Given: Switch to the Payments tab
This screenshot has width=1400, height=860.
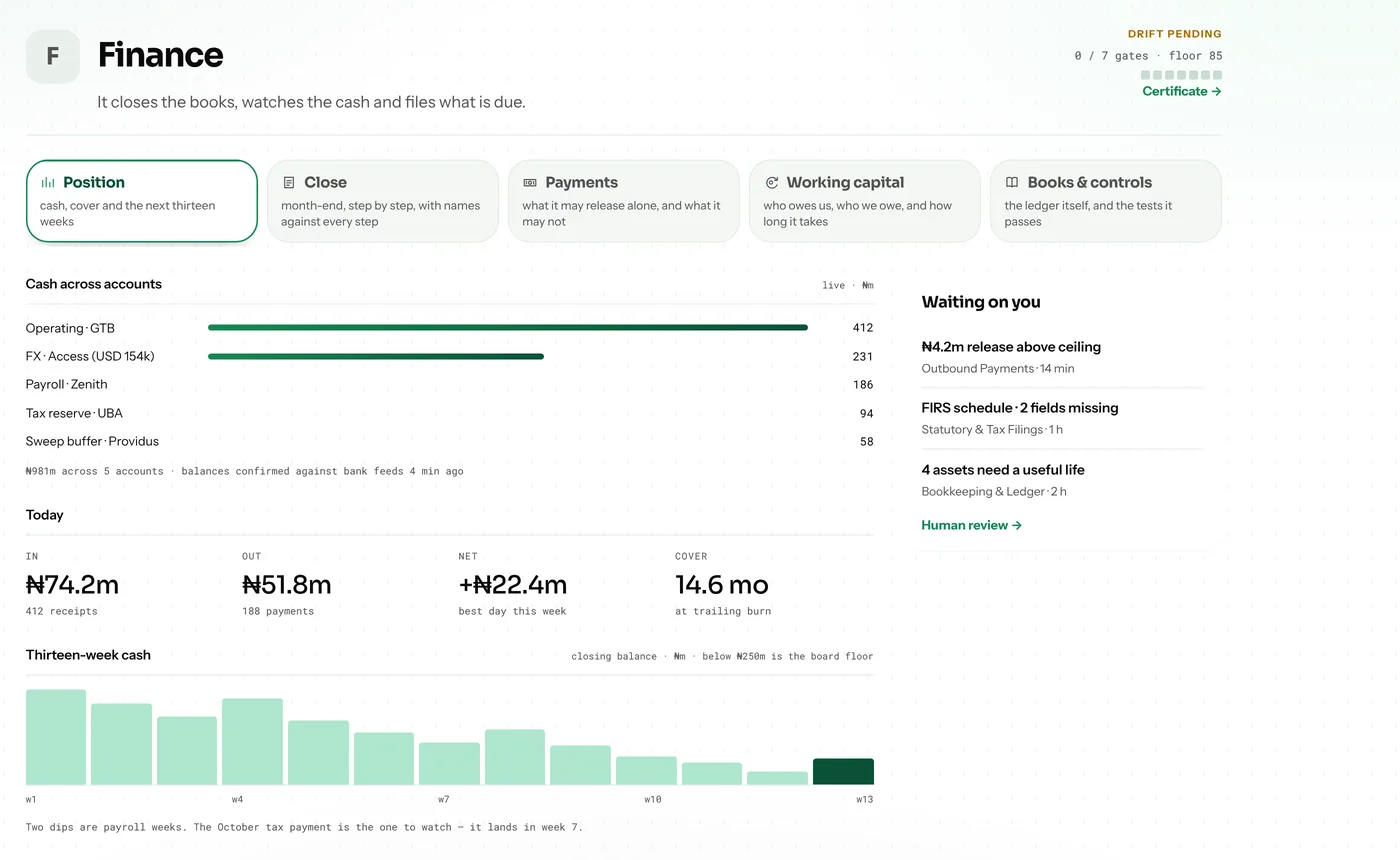Looking at the screenshot, I should [x=624, y=201].
